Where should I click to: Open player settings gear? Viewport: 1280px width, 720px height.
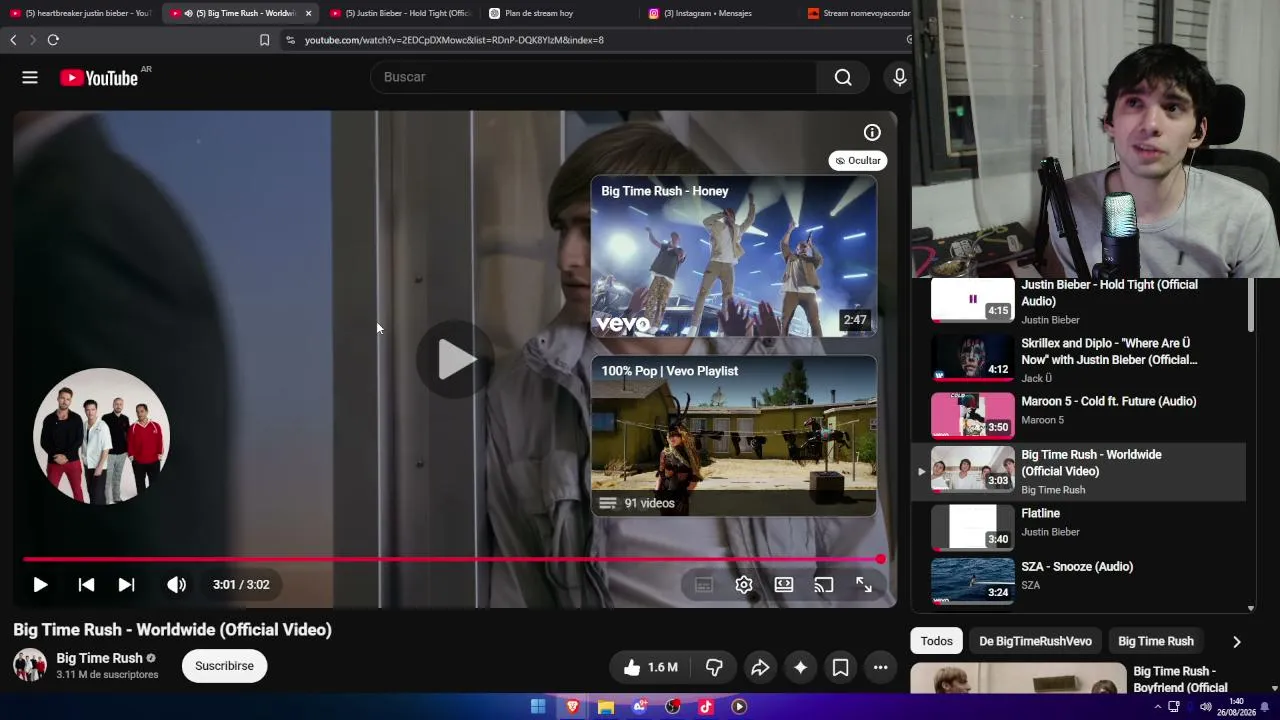tap(744, 585)
